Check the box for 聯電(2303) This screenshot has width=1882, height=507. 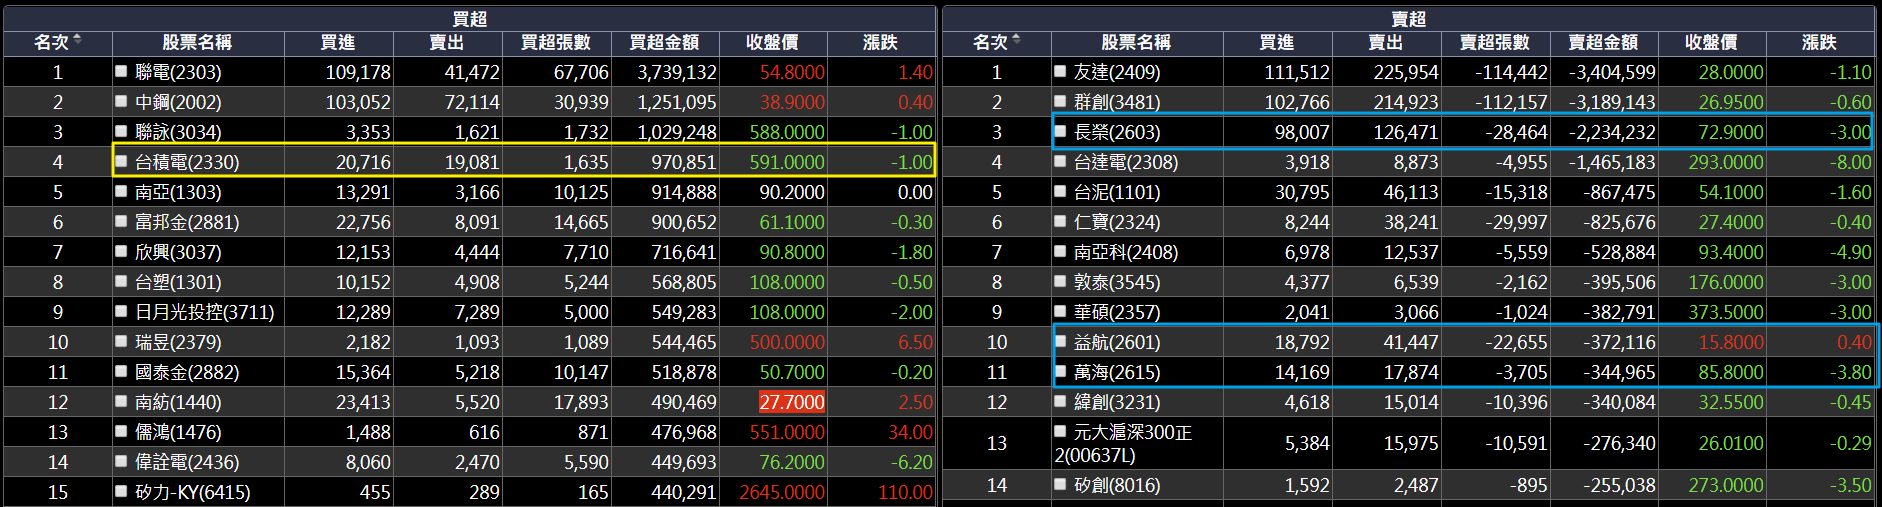click(121, 71)
